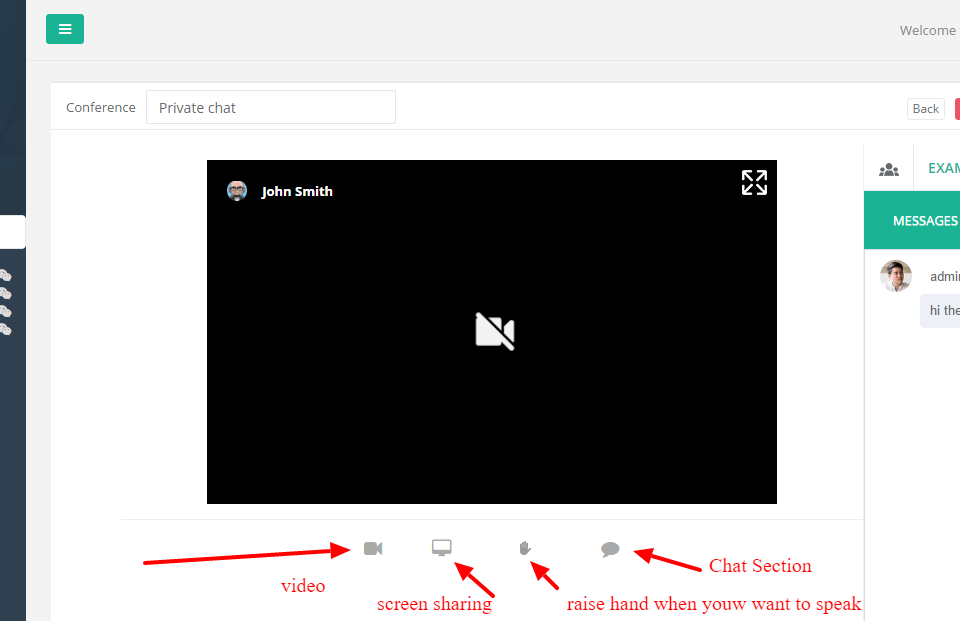This screenshot has width=960, height=621.
Task: Raise your hand to speak
Action: [x=525, y=548]
